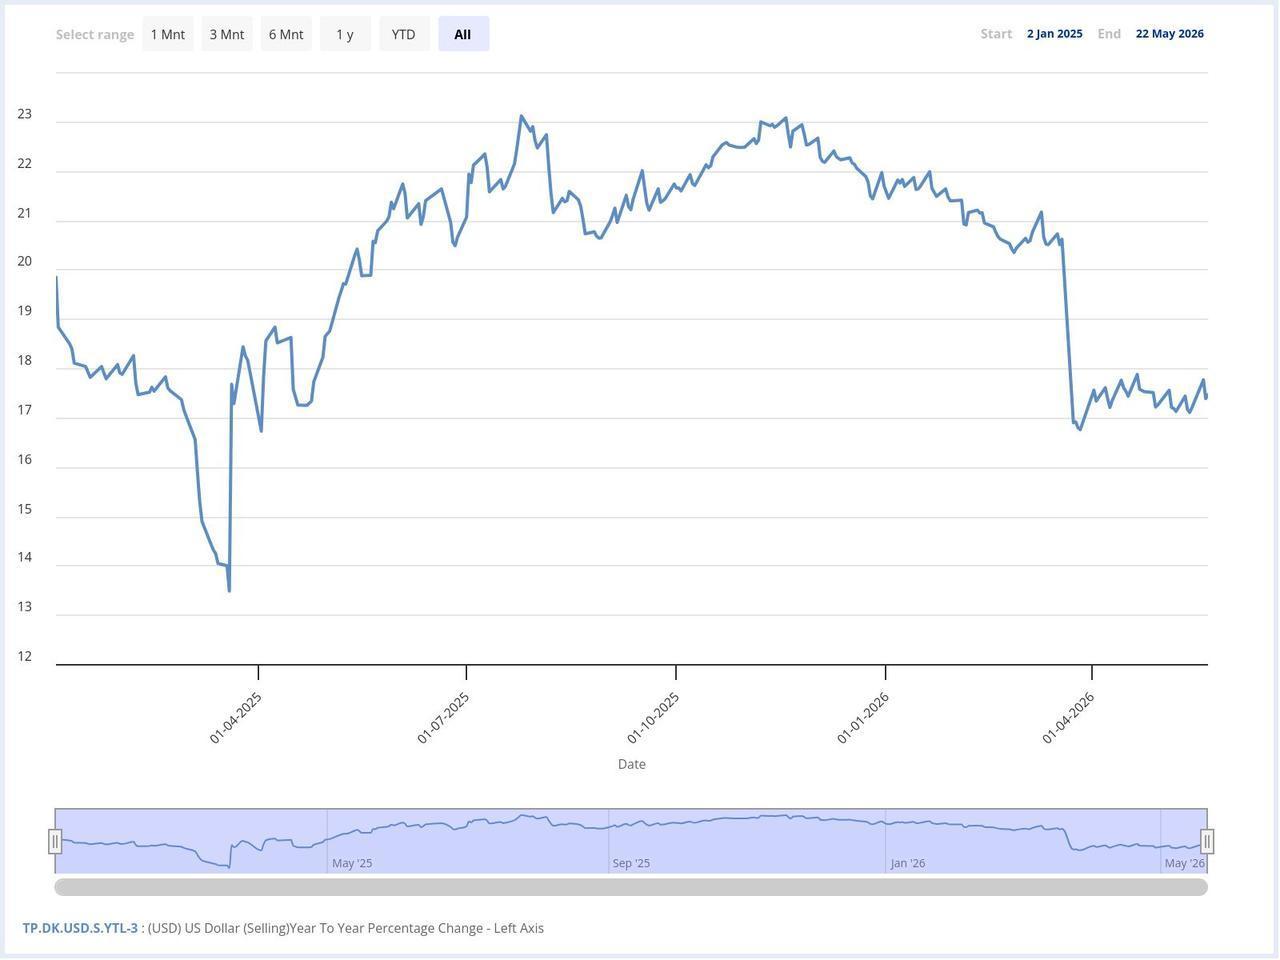Click the y-axis value 17
Screen dimensions: 1280x960
tap(25, 410)
